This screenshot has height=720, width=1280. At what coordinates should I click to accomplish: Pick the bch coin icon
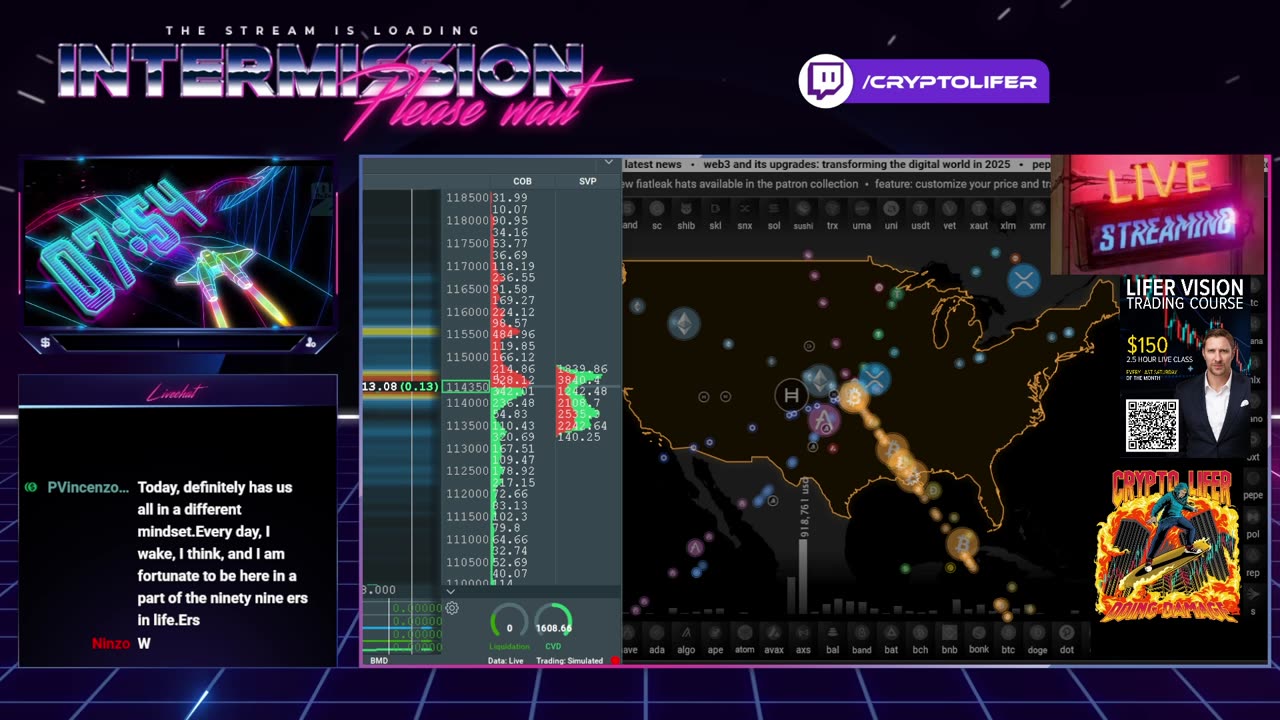point(920,633)
